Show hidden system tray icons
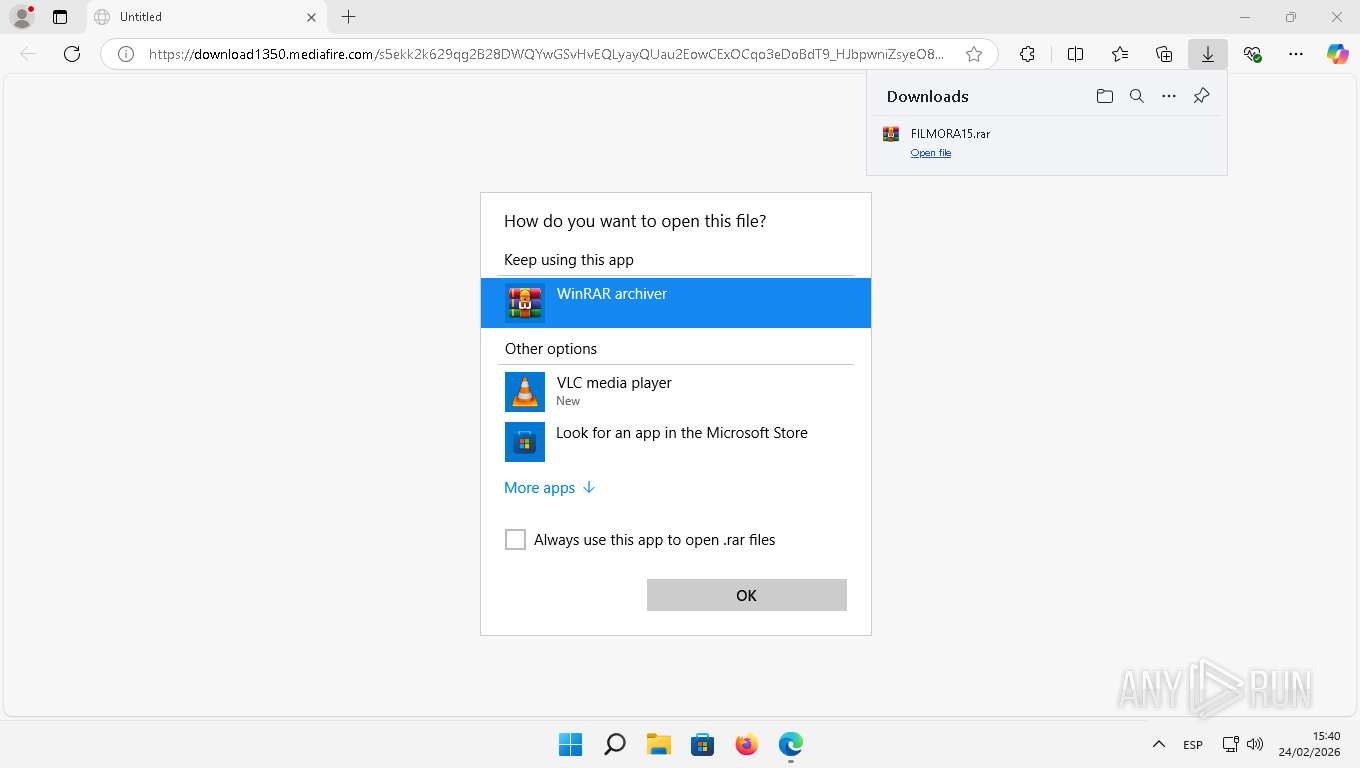Viewport: 1360px width, 768px height. [x=1158, y=744]
